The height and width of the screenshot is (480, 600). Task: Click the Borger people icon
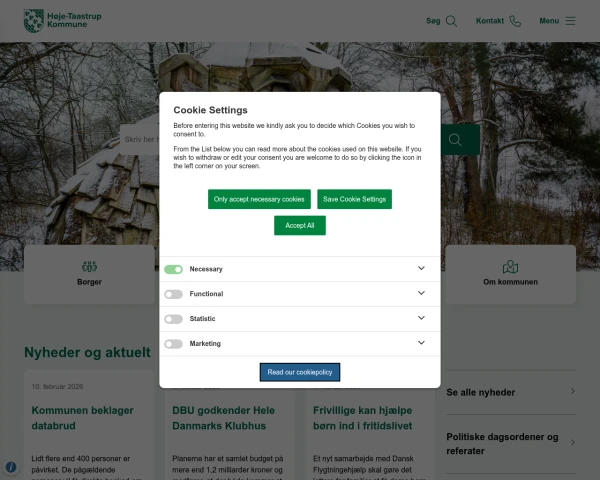coord(89,266)
